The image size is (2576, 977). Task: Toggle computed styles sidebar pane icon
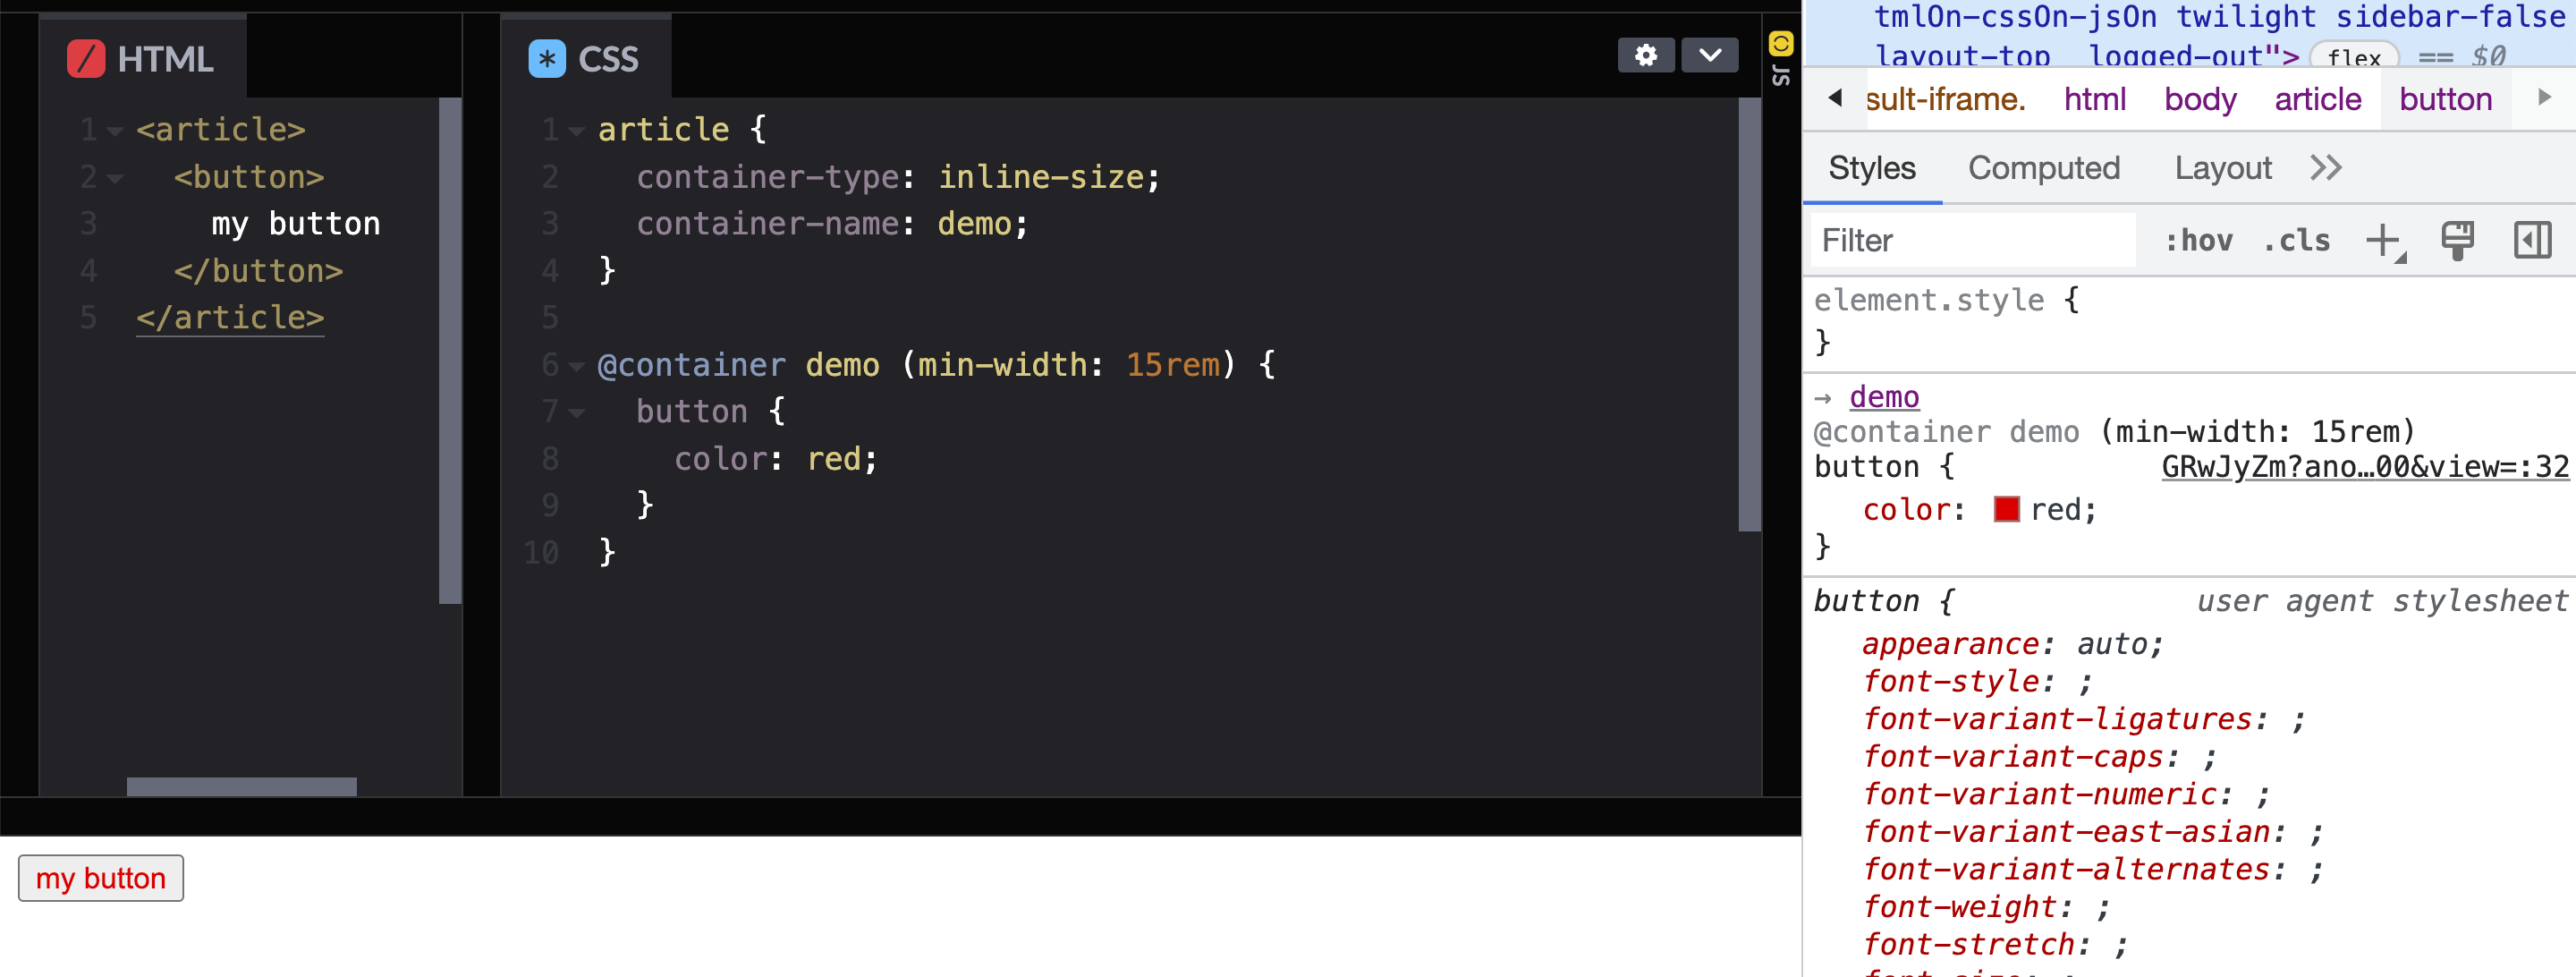coord(2531,241)
